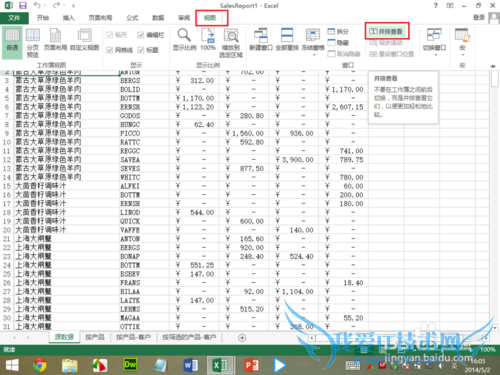This screenshot has width=500, height=375.
Task: Open Customize Quick Access Toolbar dropdown
Action: click(73, 6)
